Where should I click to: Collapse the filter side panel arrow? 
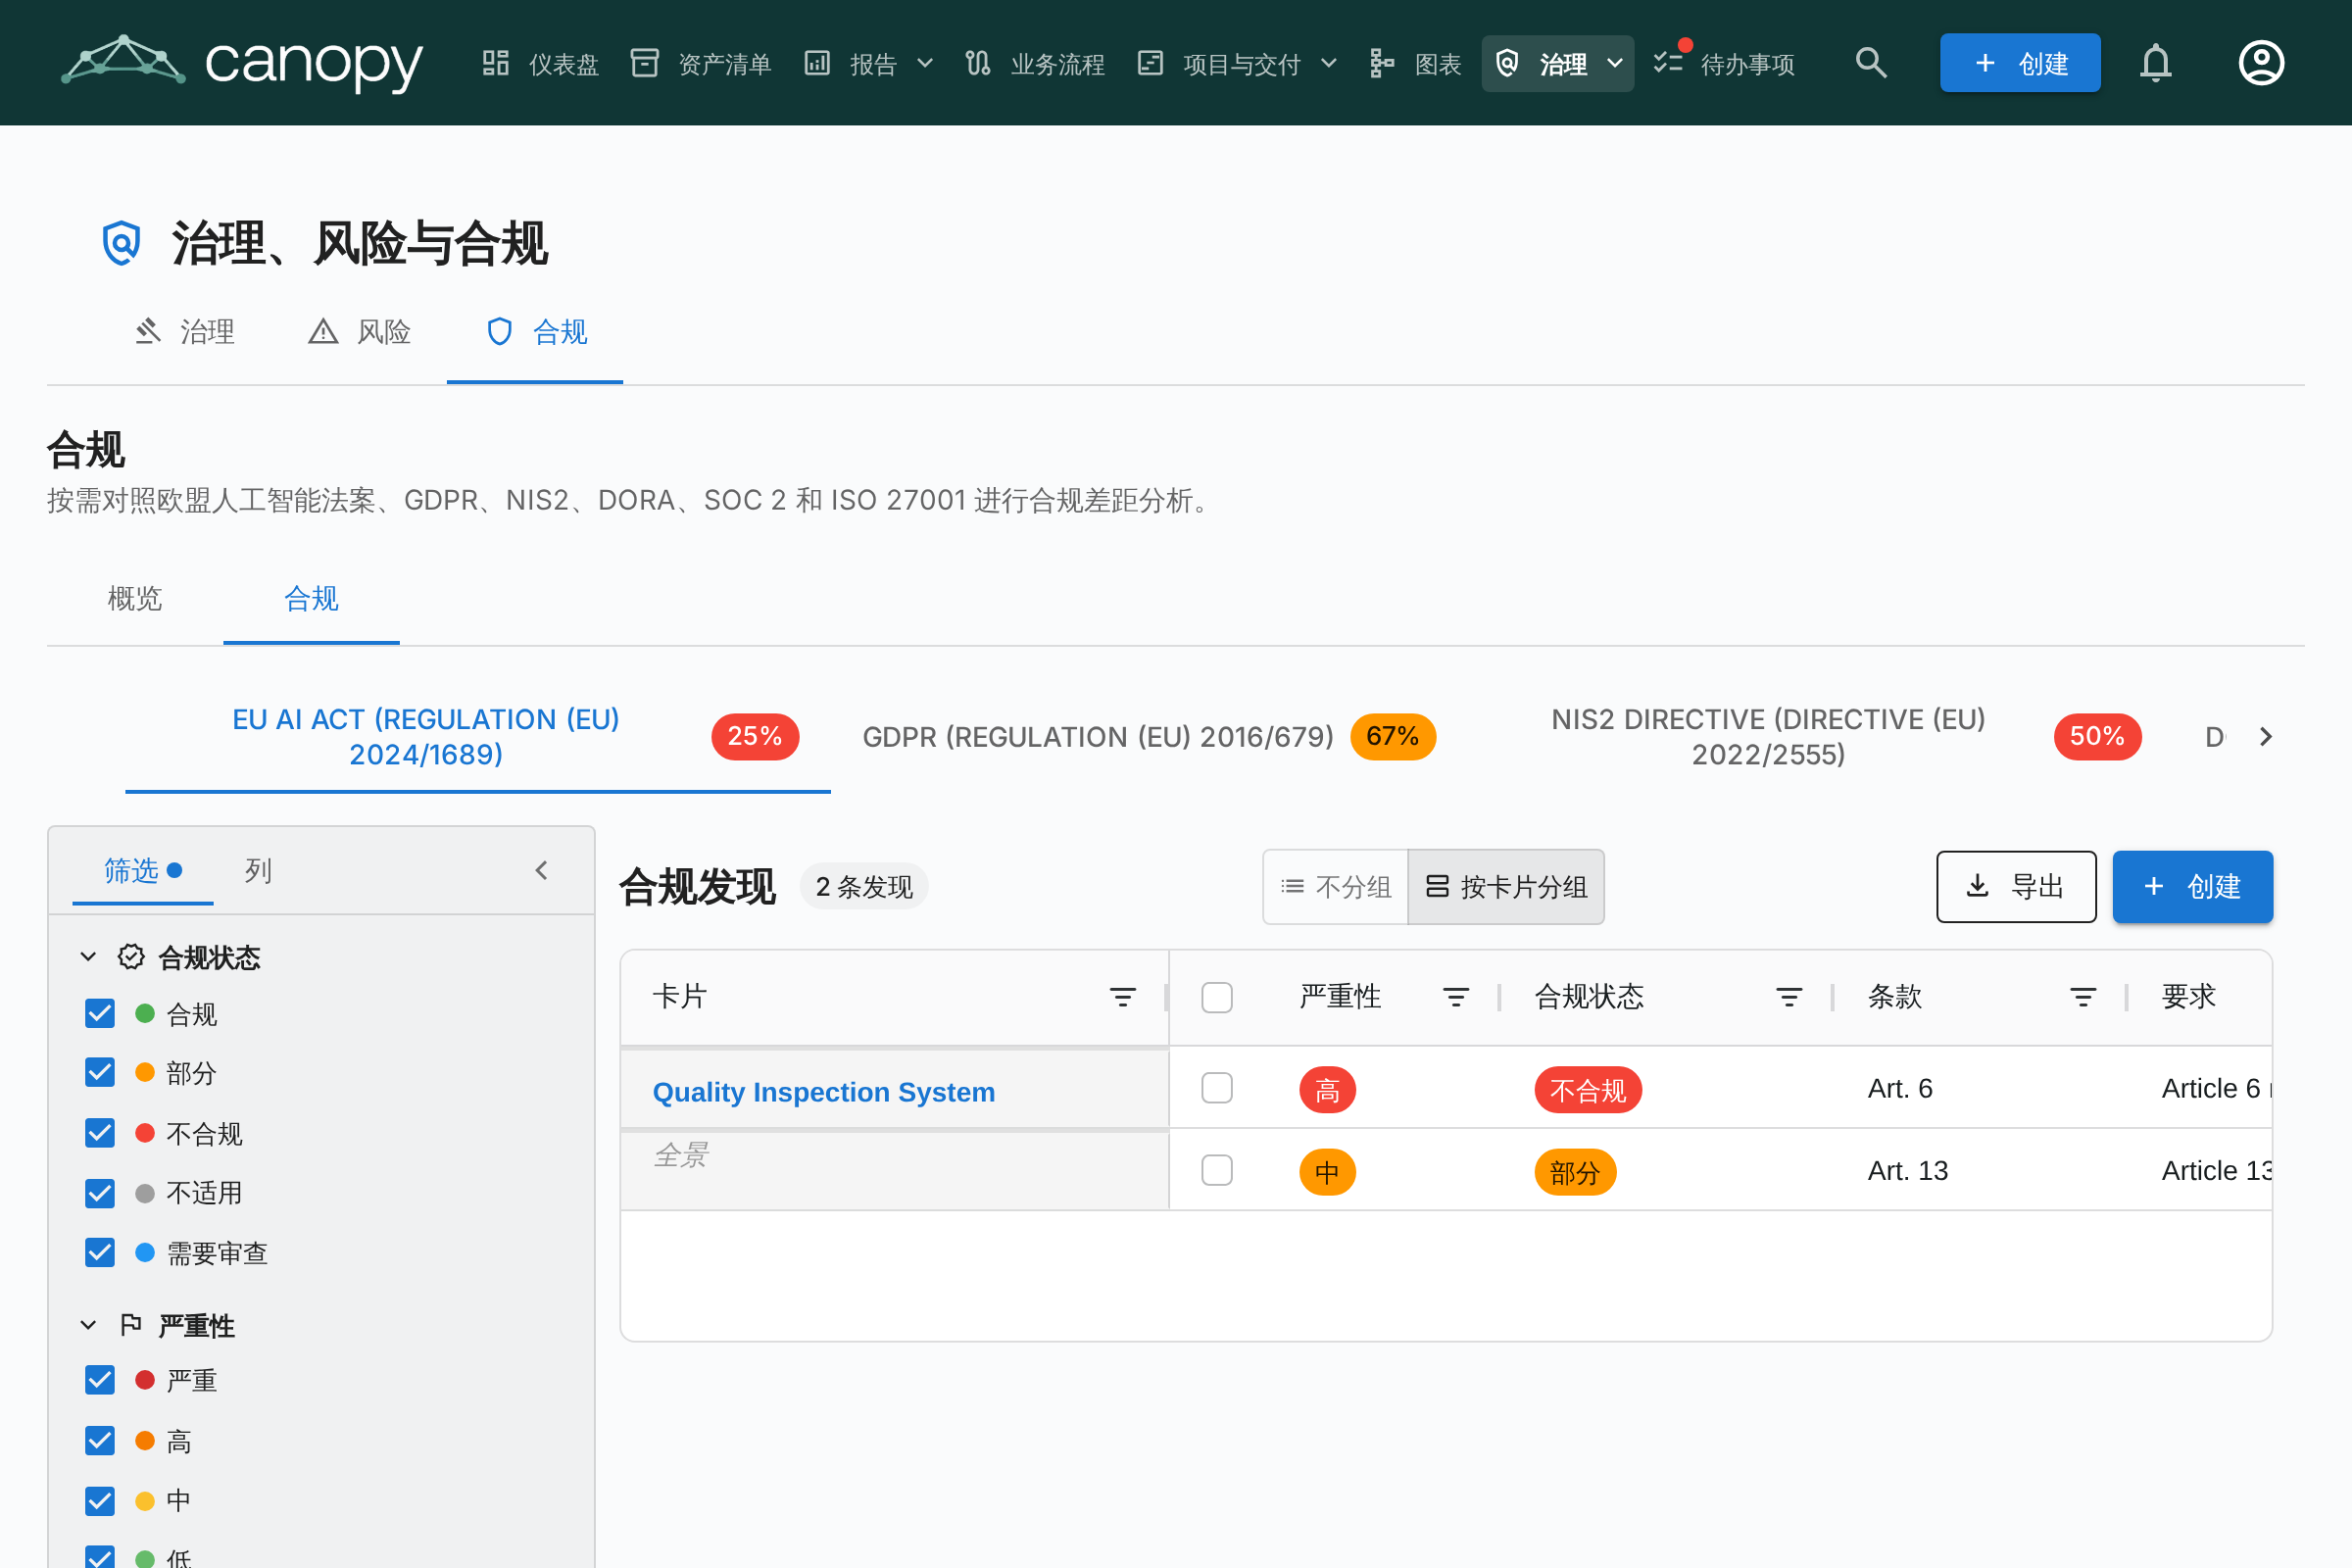541,870
